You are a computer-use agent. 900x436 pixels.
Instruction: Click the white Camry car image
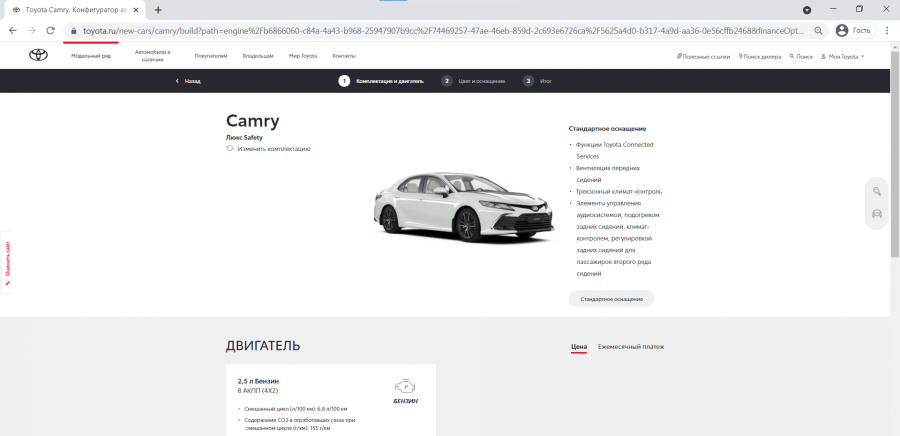point(464,207)
